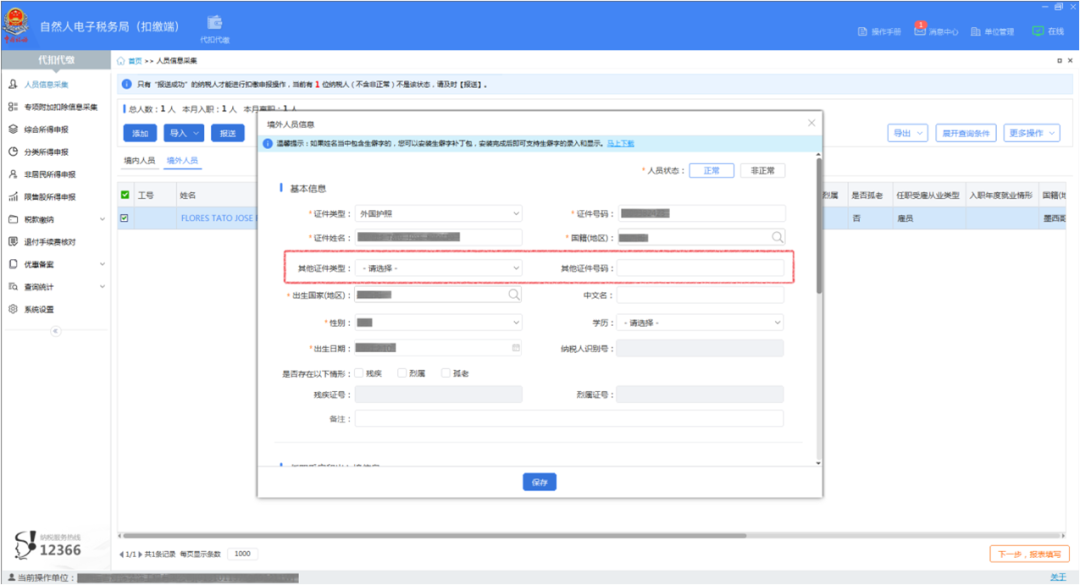Click the 单位管理 building icon
1080x585 pixels.
[x=975, y=32]
